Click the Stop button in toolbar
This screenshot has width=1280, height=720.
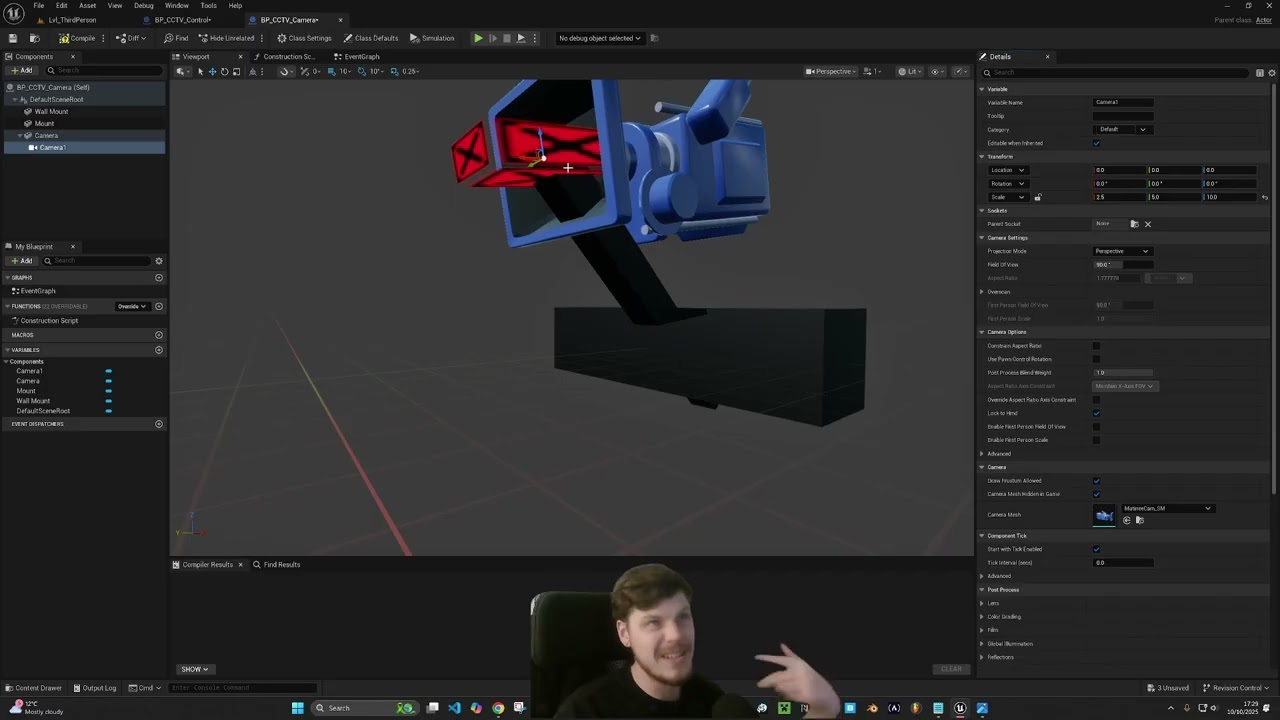(506, 38)
